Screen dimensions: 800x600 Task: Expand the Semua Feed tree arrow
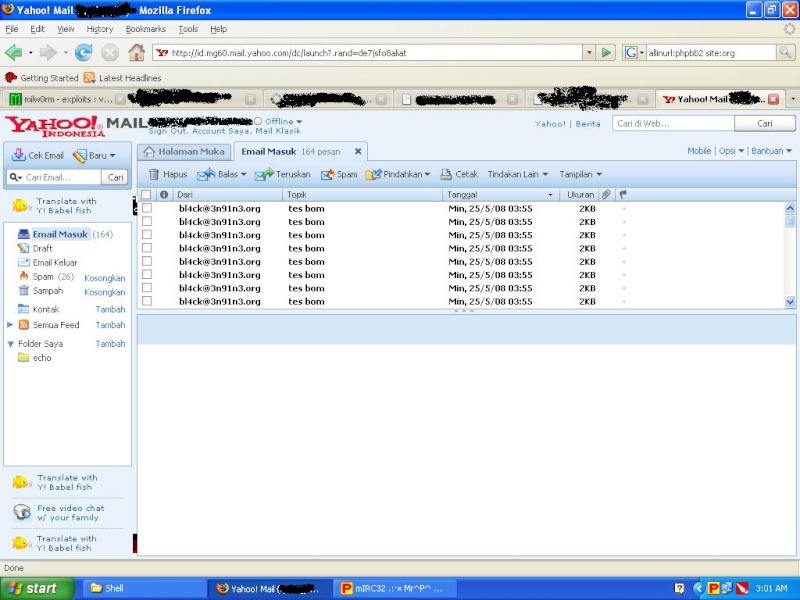[x=10, y=324]
